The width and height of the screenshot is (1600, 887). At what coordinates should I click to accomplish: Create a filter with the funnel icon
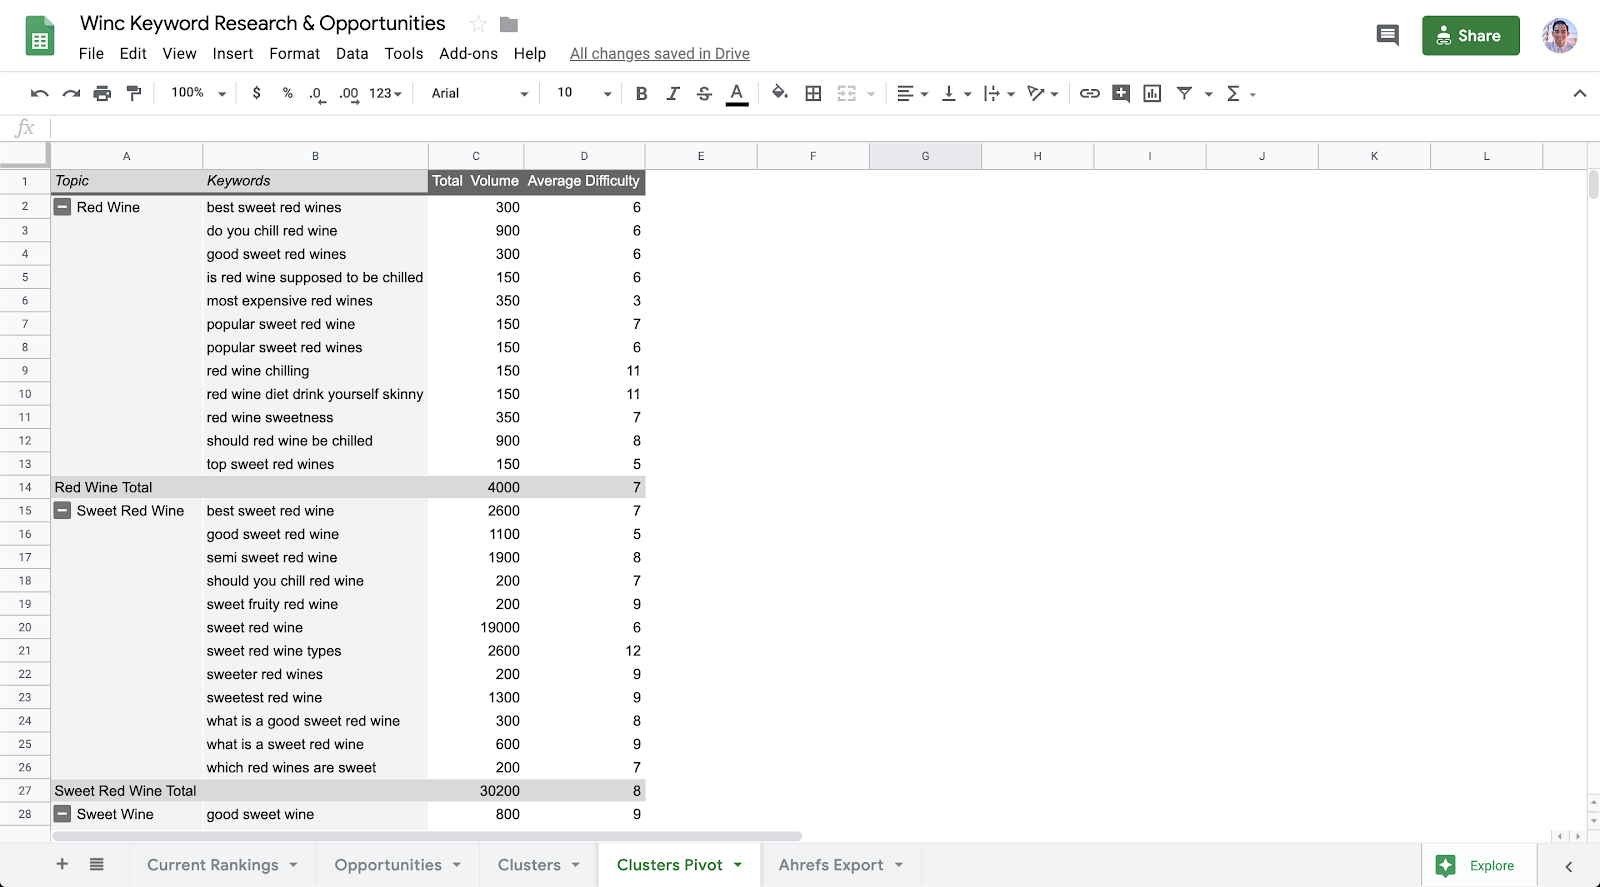pyautogui.click(x=1184, y=93)
